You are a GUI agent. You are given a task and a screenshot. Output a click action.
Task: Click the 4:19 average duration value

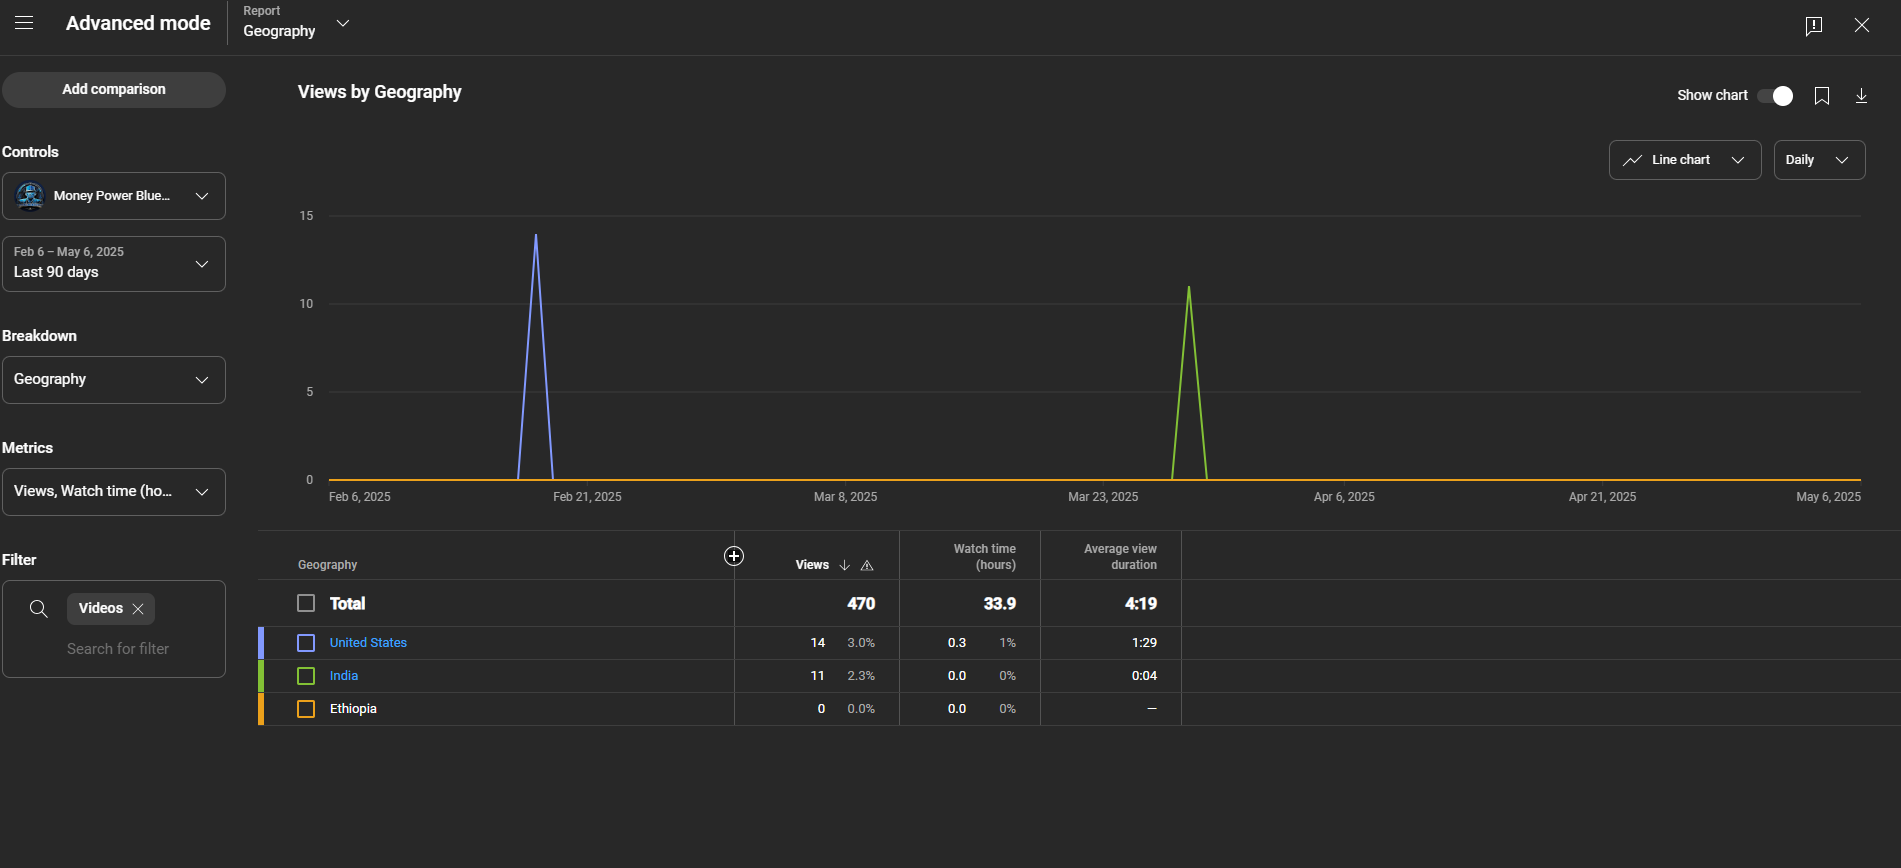click(1141, 604)
